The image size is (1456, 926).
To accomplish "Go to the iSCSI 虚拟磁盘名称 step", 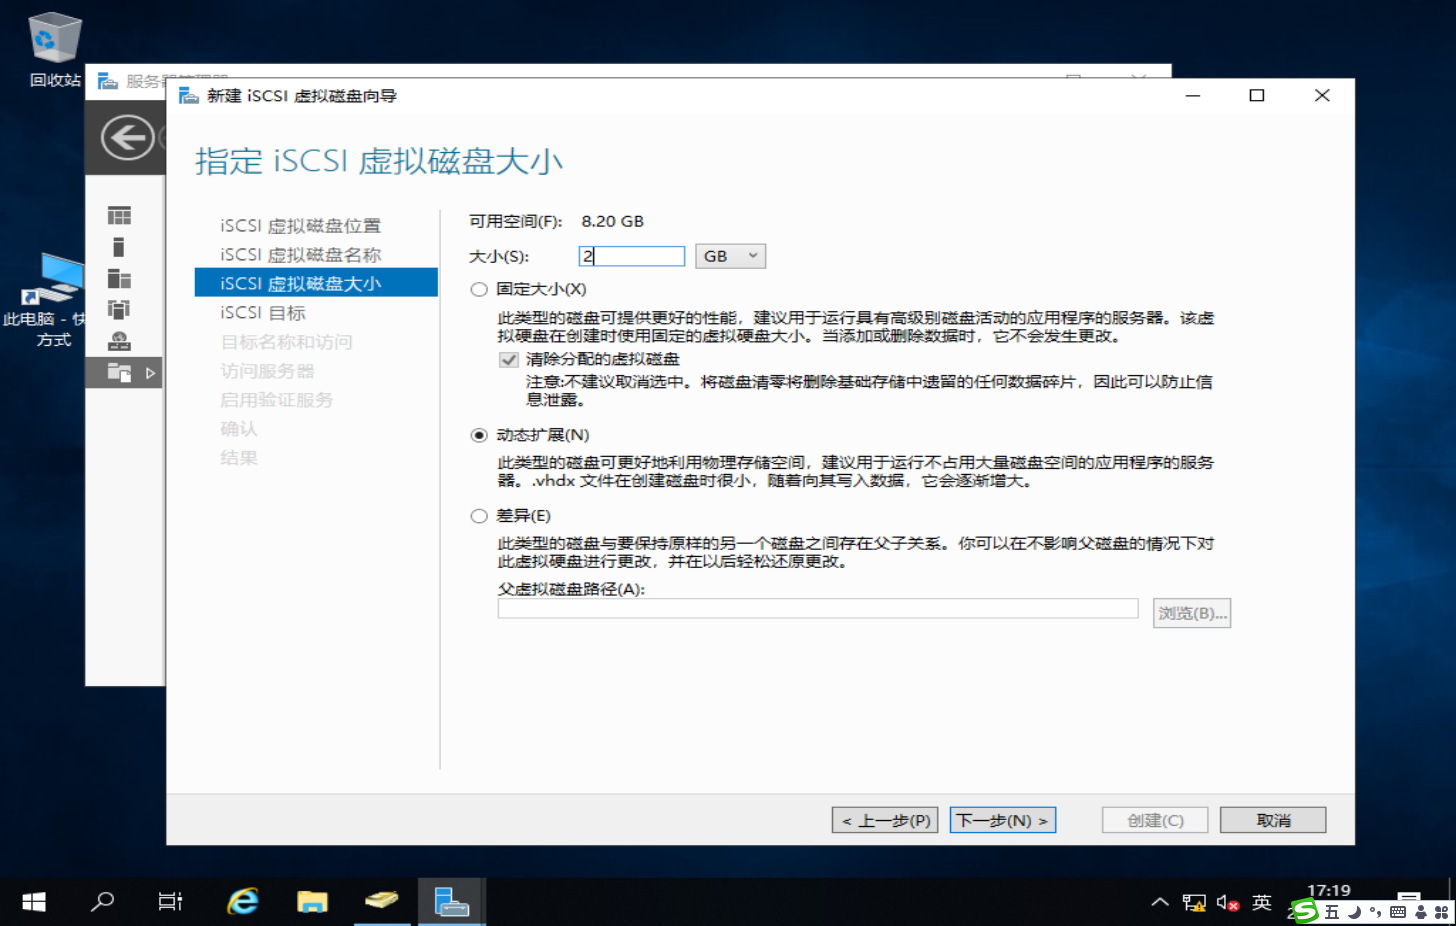I will point(301,255).
